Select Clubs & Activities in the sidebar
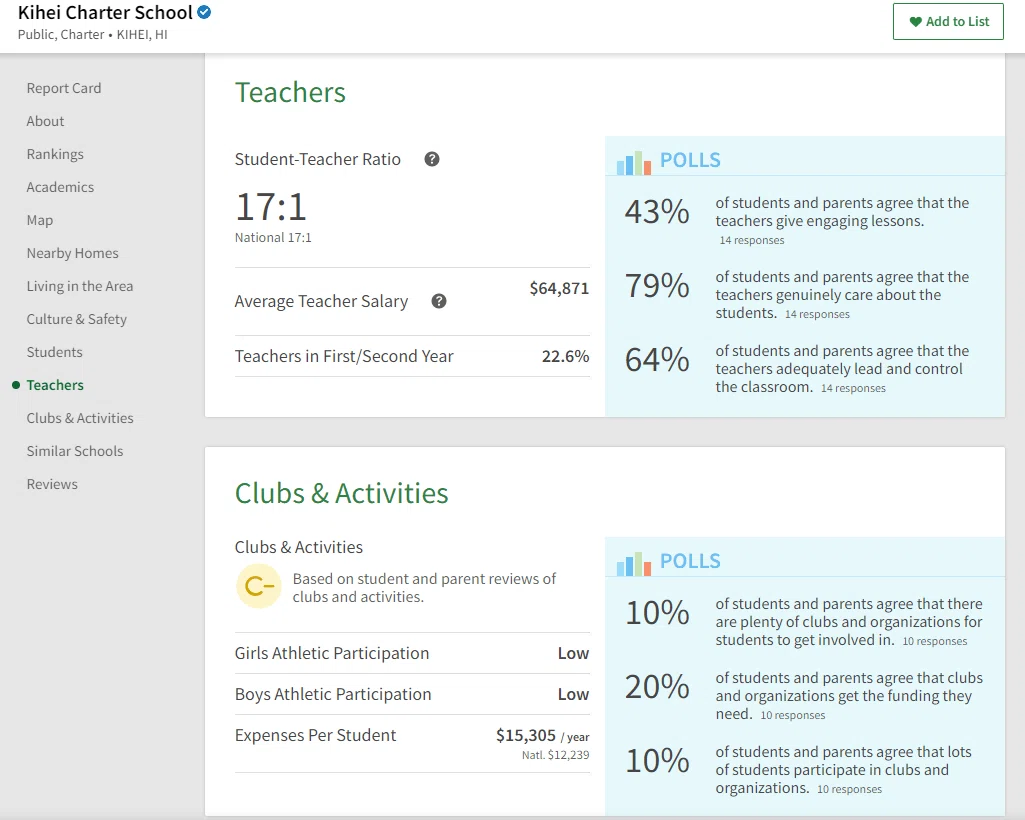Viewport: 1025px width, 820px height. point(80,419)
